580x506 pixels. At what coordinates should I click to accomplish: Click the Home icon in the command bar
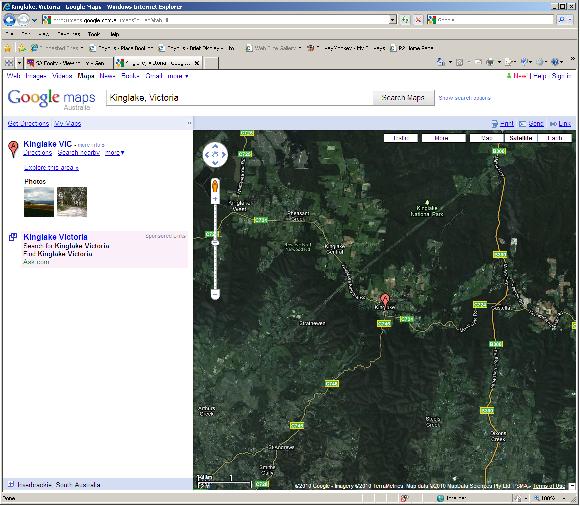(x=441, y=62)
